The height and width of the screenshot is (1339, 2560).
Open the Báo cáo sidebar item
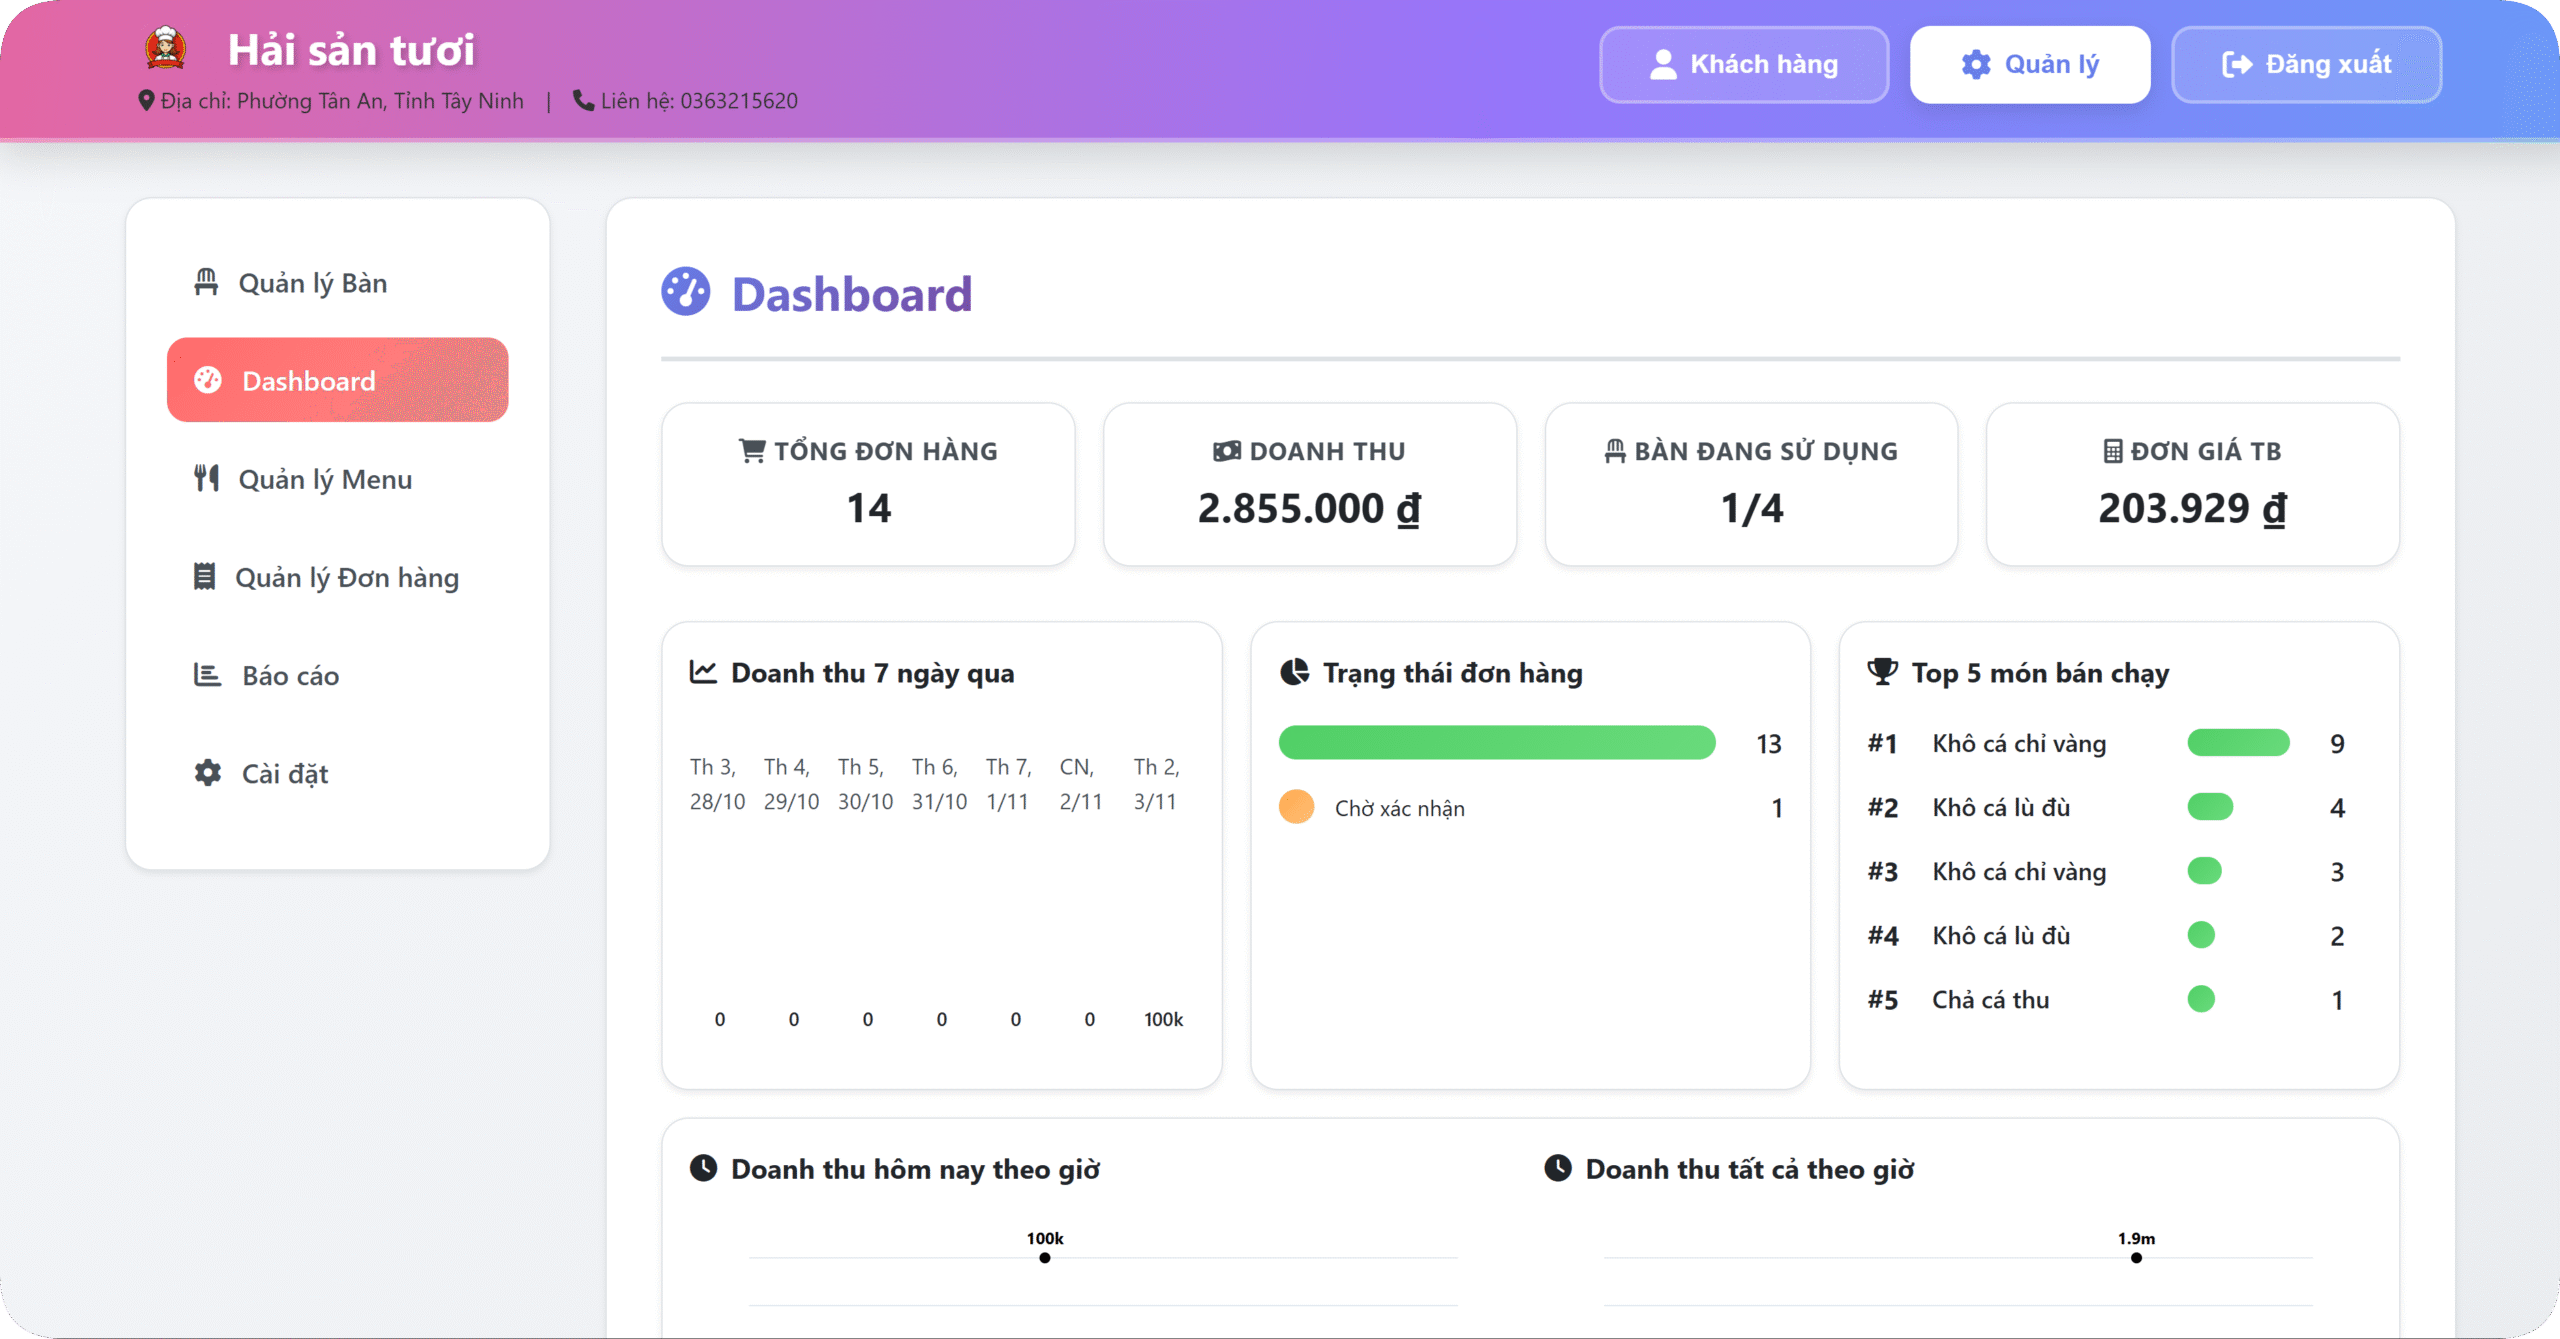pyautogui.click(x=290, y=676)
